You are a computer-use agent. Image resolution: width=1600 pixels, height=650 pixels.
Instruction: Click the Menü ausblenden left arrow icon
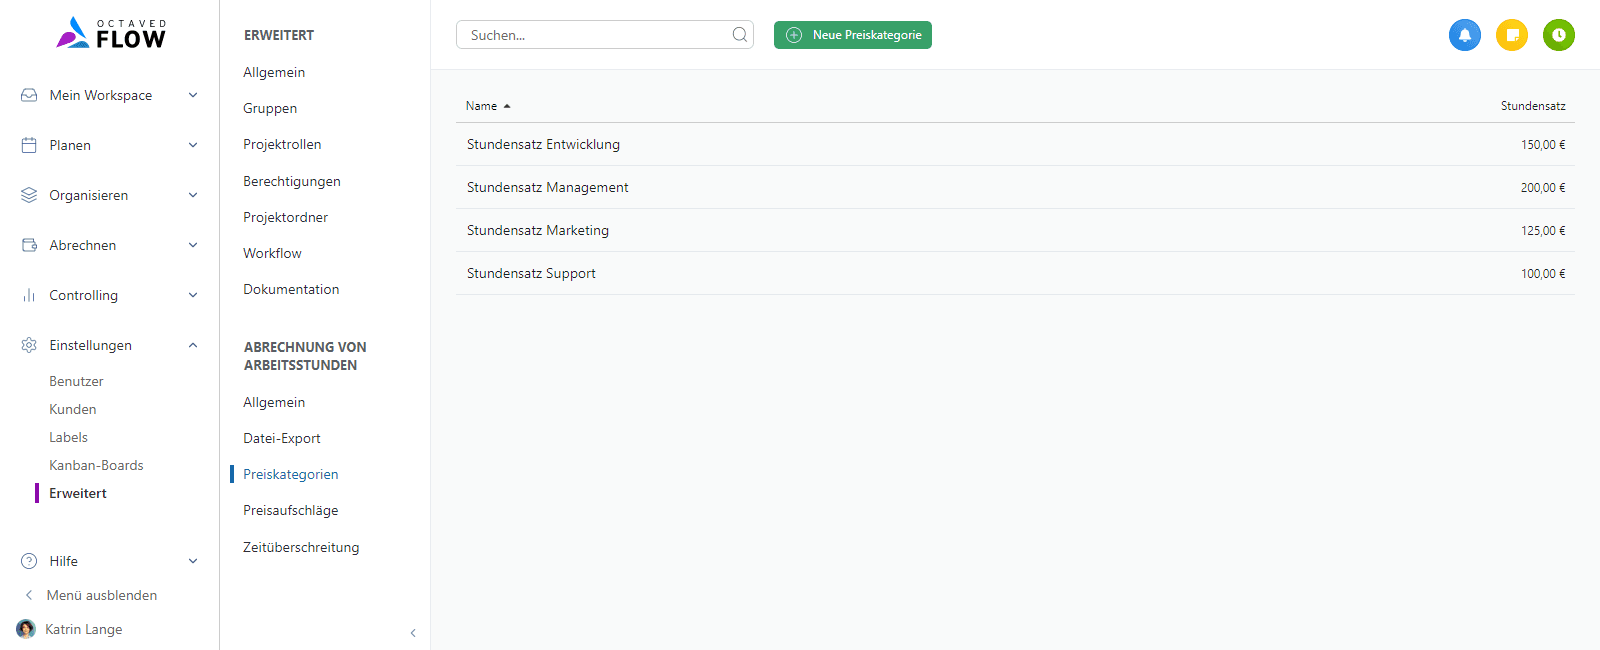29,595
